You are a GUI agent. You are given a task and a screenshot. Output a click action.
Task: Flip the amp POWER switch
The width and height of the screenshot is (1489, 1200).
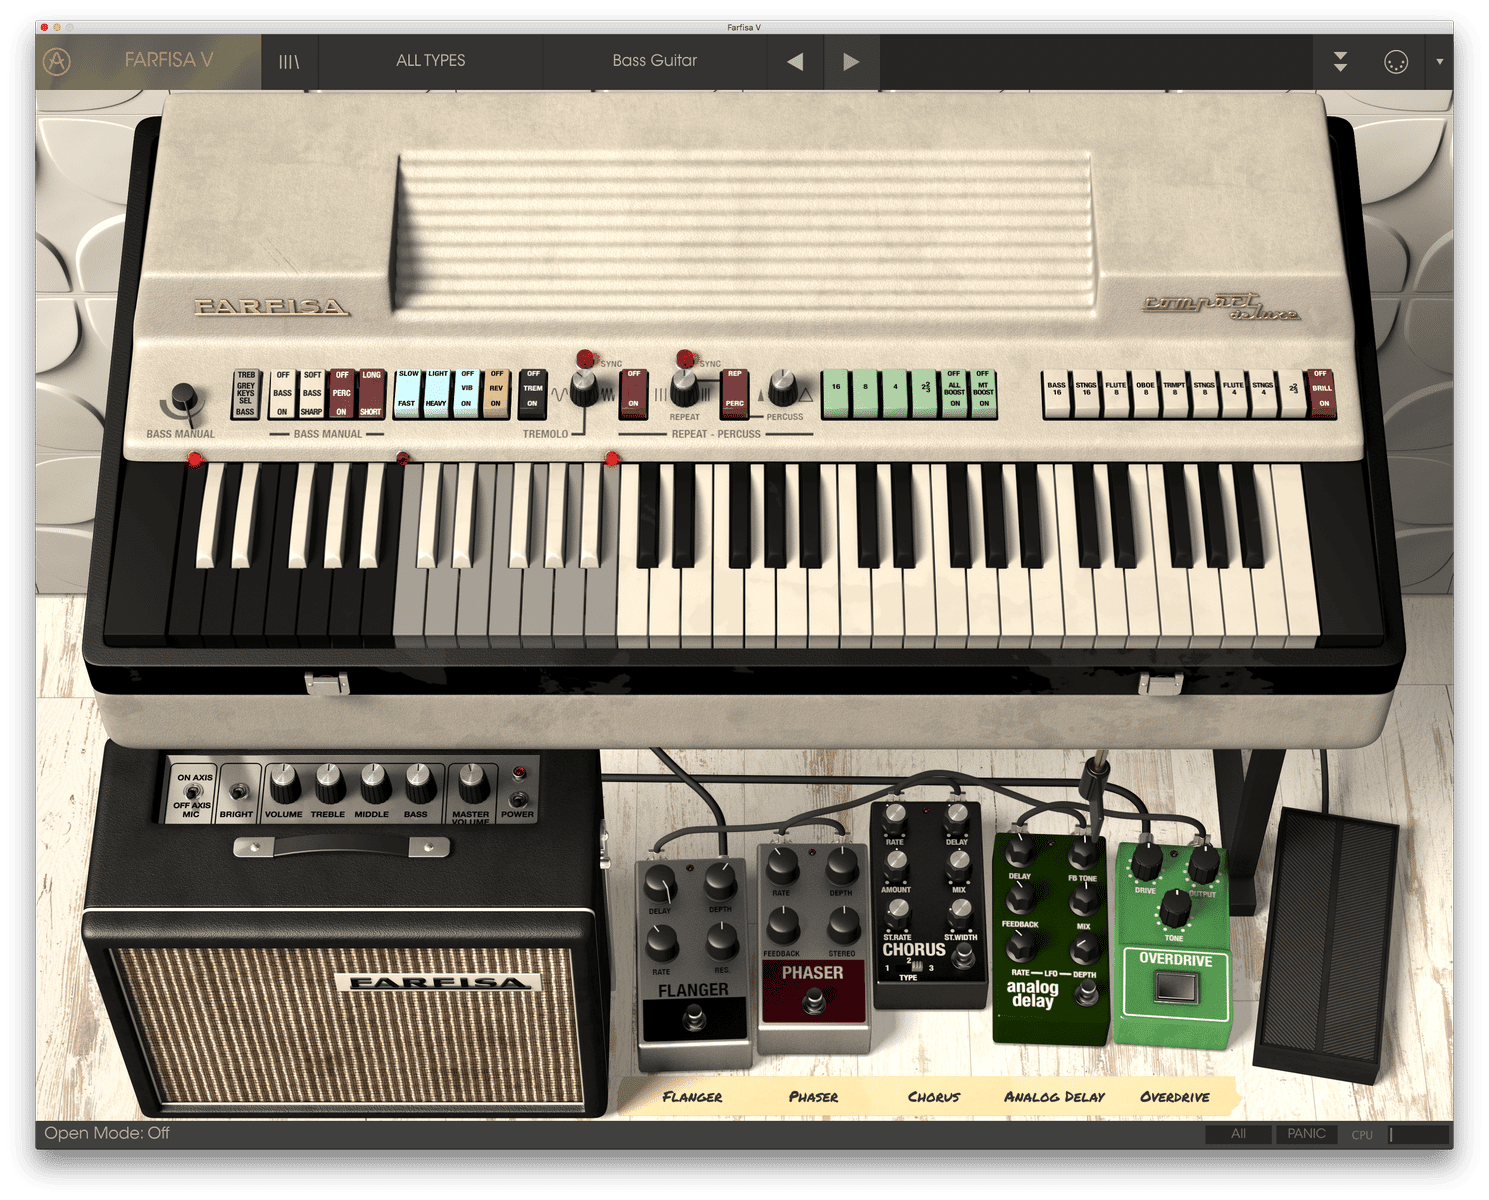coord(518,799)
